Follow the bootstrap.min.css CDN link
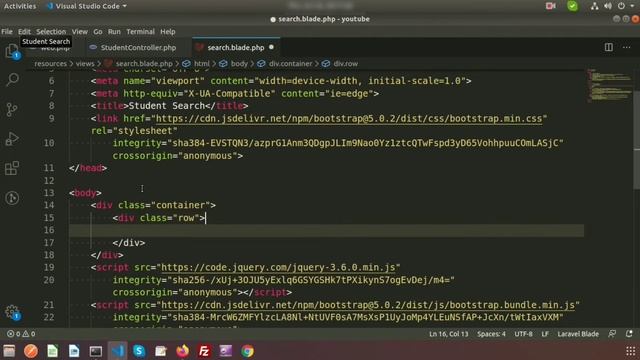640x360 pixels. pos(349,118)
